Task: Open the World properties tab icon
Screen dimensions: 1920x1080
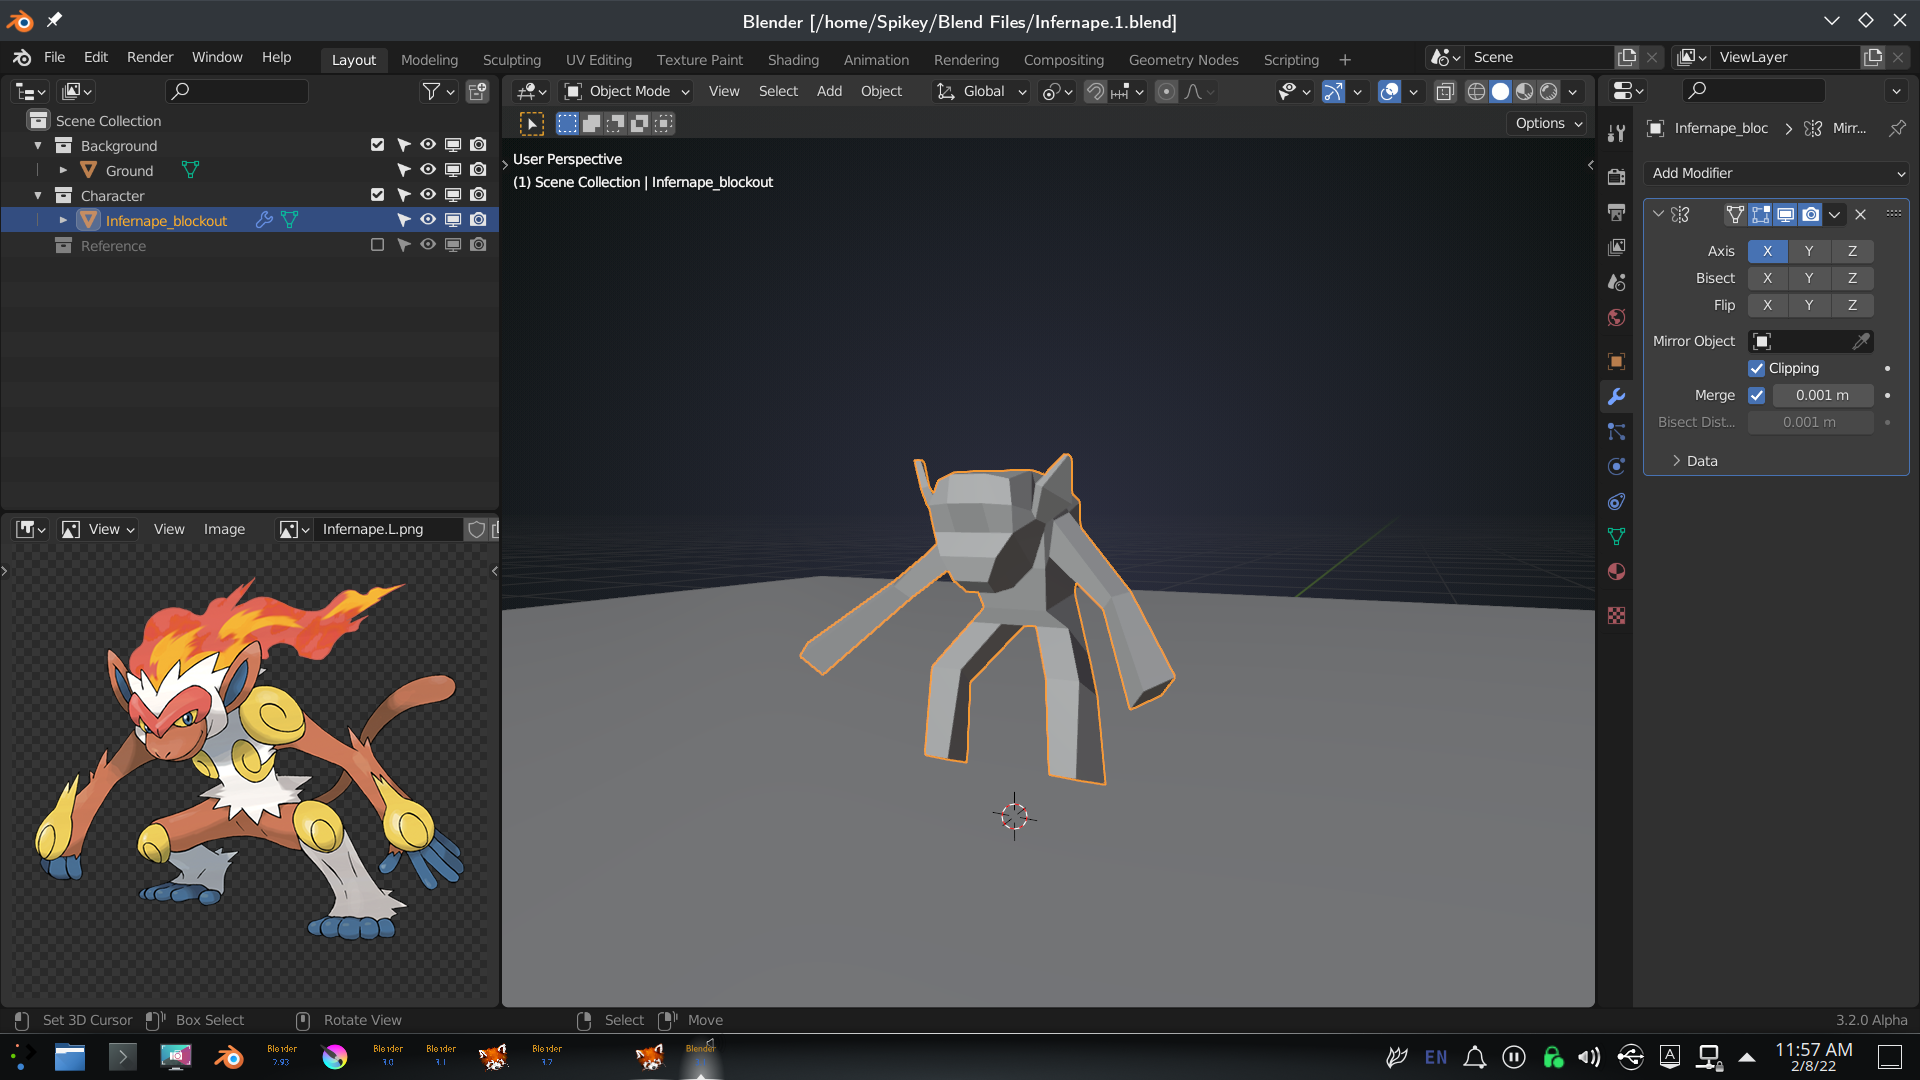Action: coord(1616,318)
